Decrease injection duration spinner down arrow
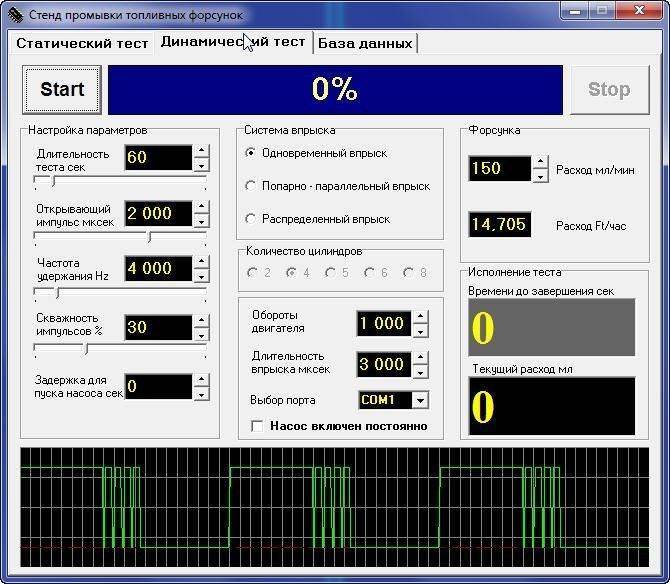Image resolution: width=670 pixels, height=584 pixels. coord(420,371)
